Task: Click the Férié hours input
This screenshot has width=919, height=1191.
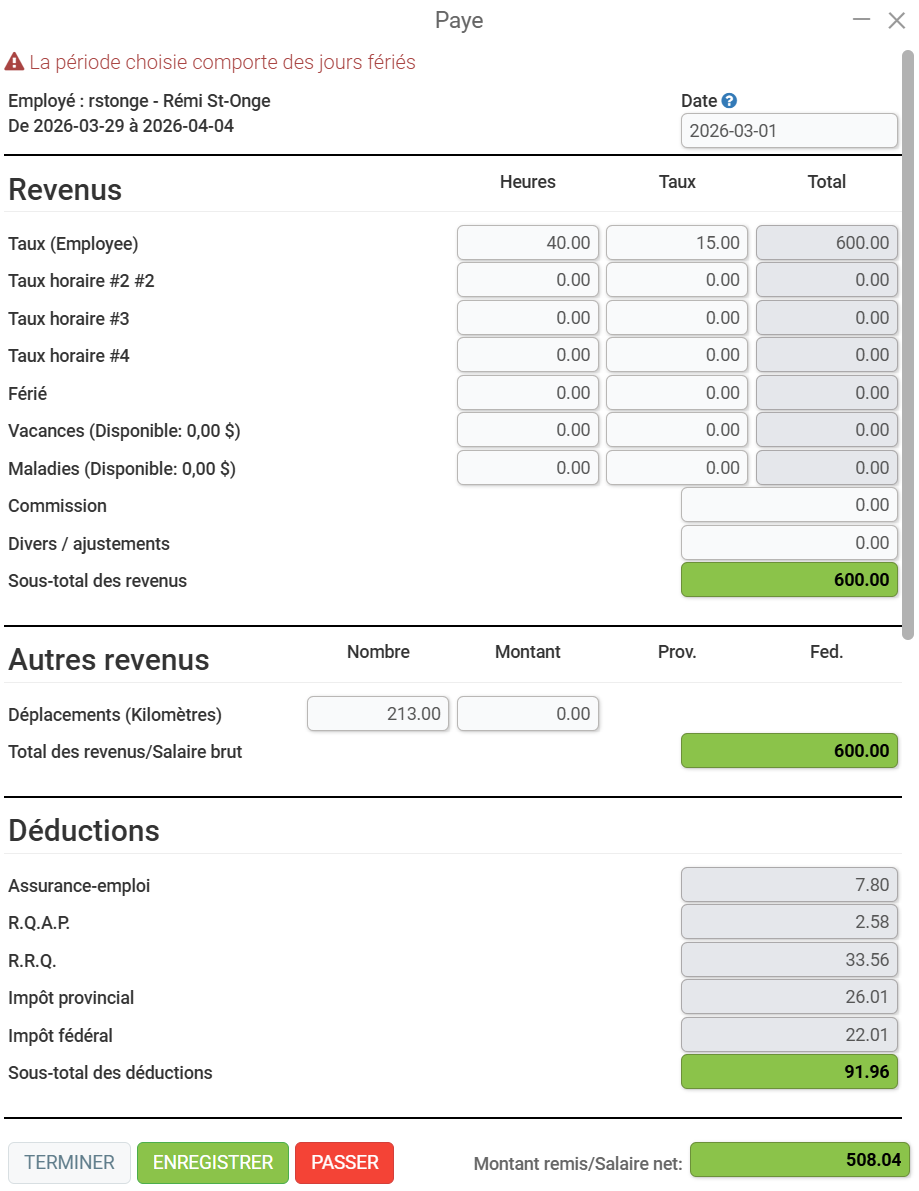Action: (x=528, y=393)
